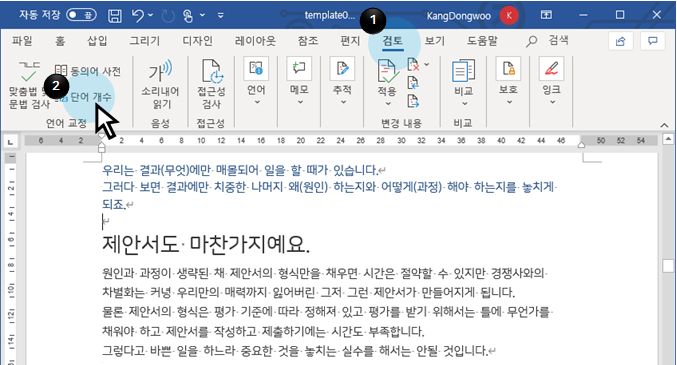
Task: Open the 파일 tab
Action: coord(22,41)
